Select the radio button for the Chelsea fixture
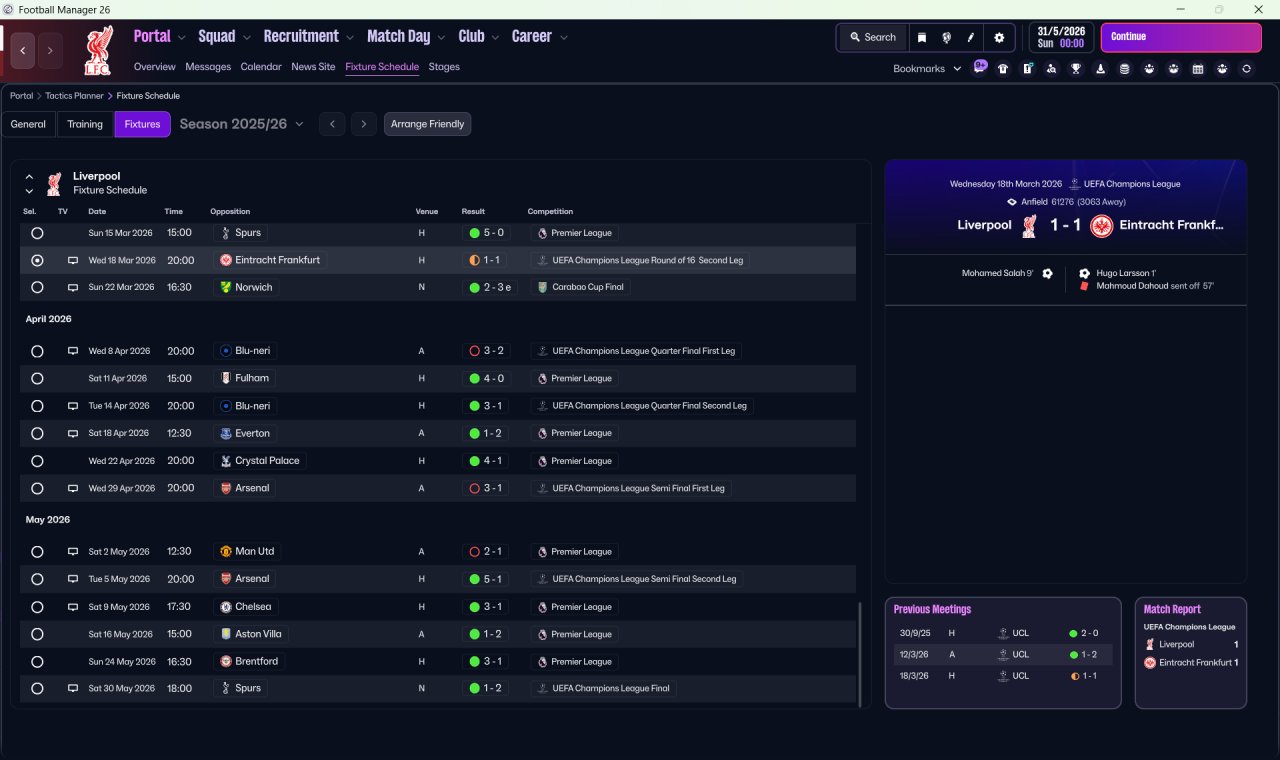The height and width of the screenshot is (760, 1280). point(37,607)
